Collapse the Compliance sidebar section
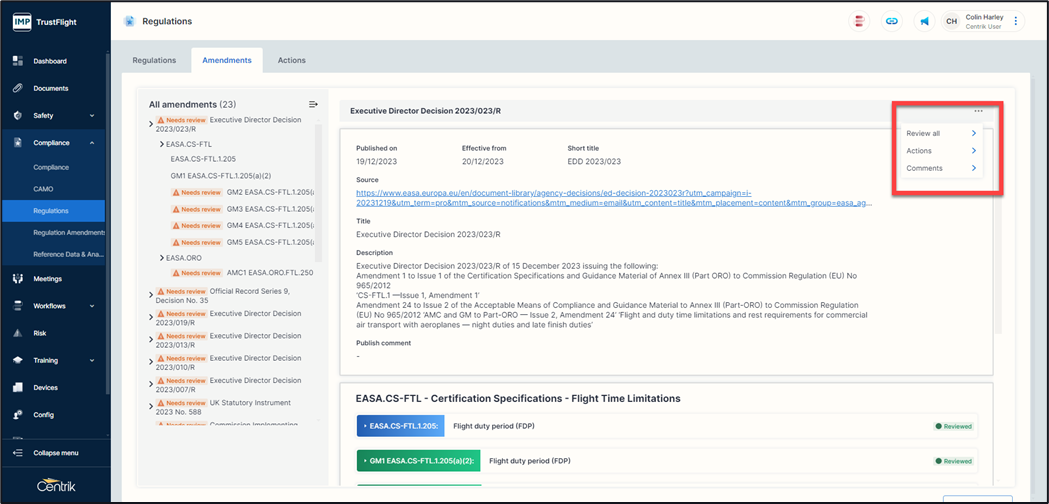1049x504 pixels. (92, 143)
